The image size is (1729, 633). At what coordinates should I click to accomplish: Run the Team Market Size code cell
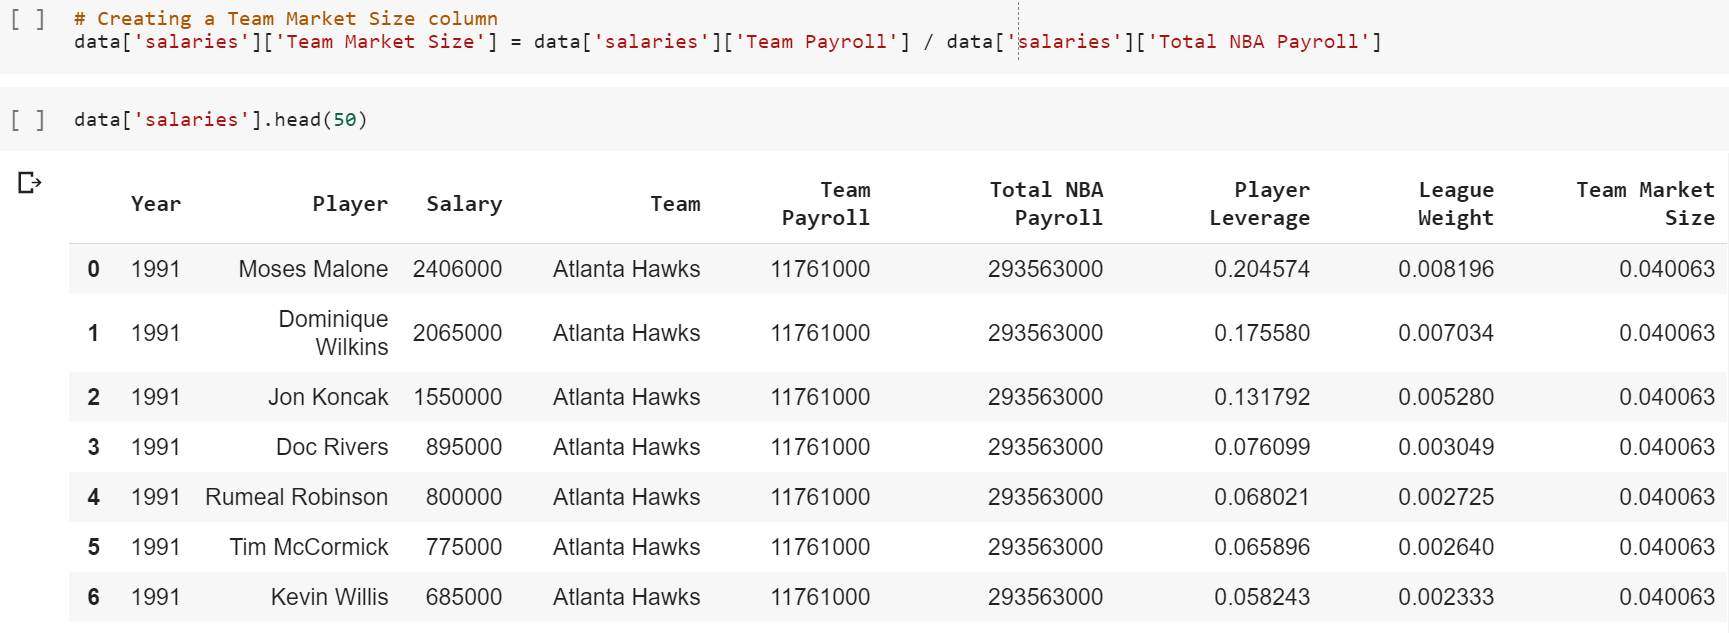pyautogui.click(x=27, y=19)
